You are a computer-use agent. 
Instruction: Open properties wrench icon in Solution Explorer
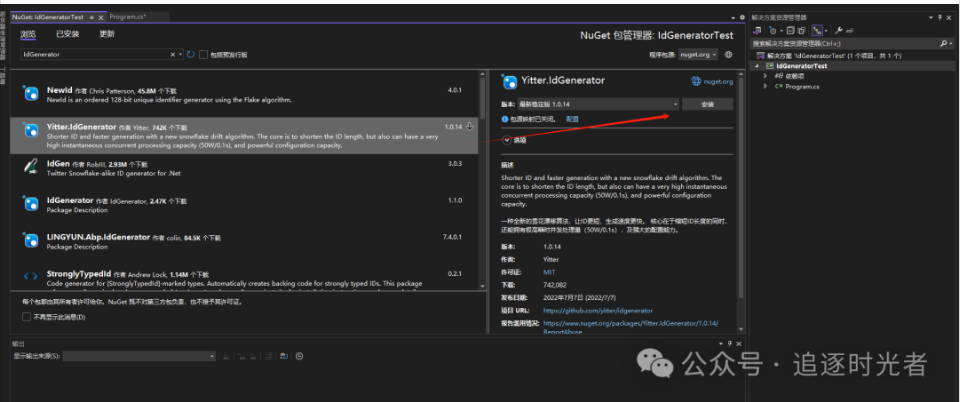[839, 30]
